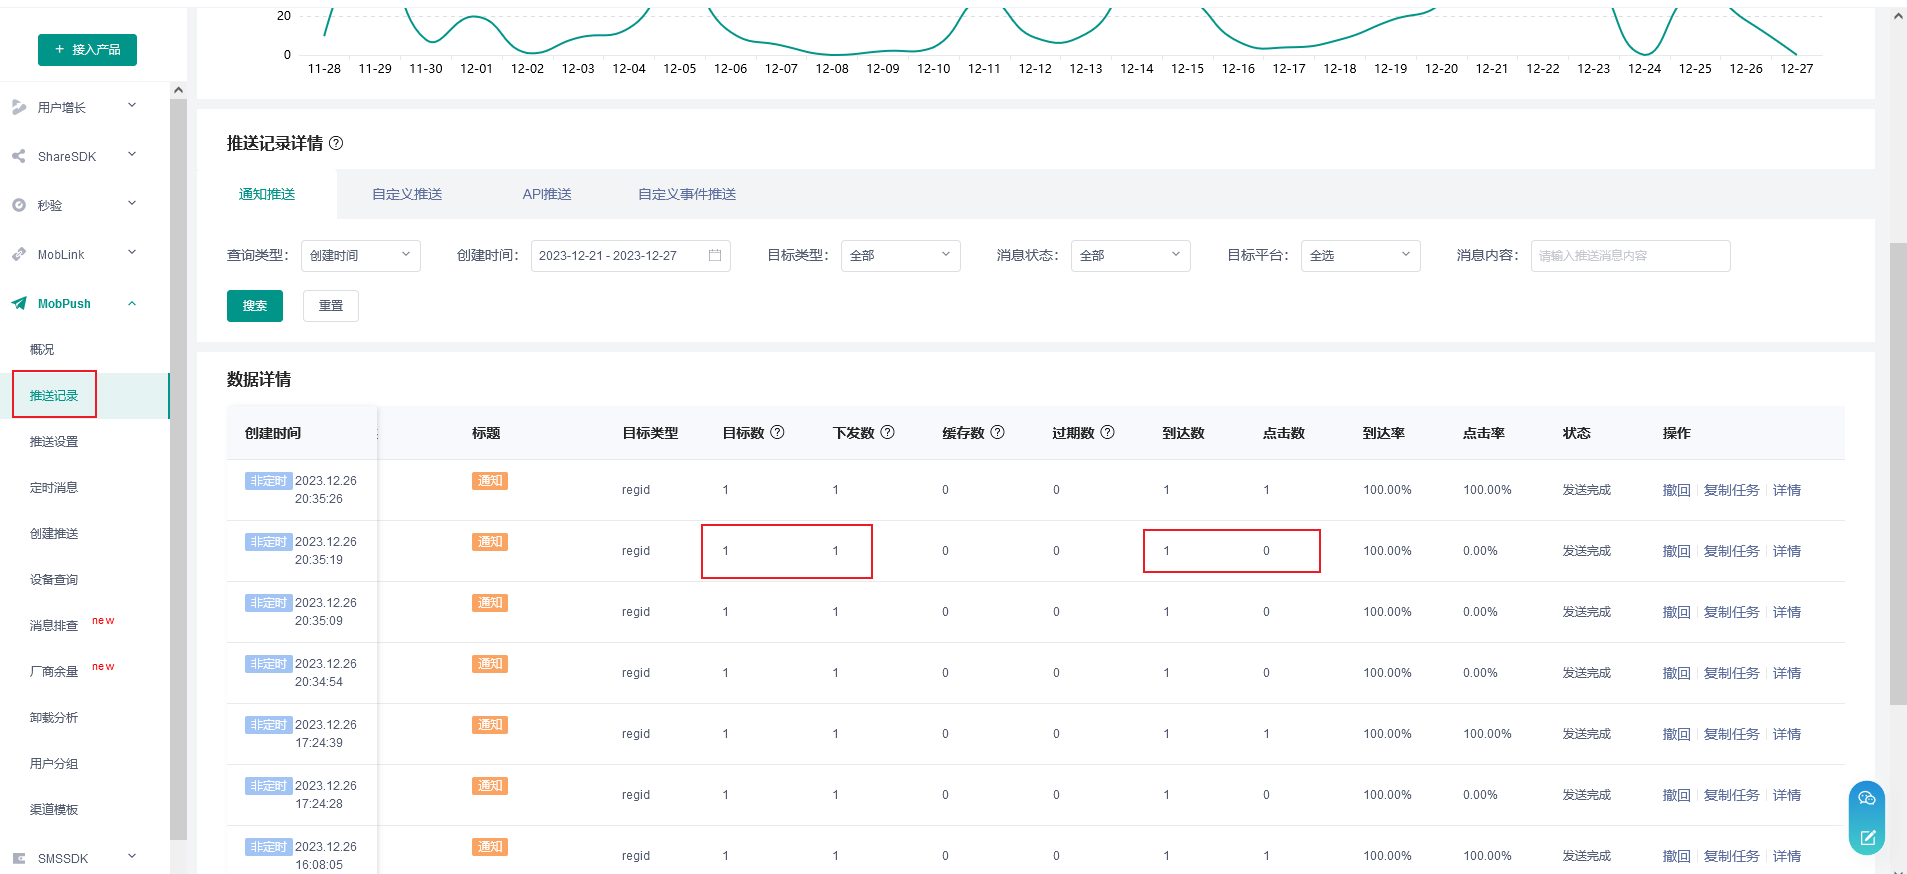This screenshot has height=874, width=1907.
Task: Click the 用户增长 sidebar icon
Action: 19,107
